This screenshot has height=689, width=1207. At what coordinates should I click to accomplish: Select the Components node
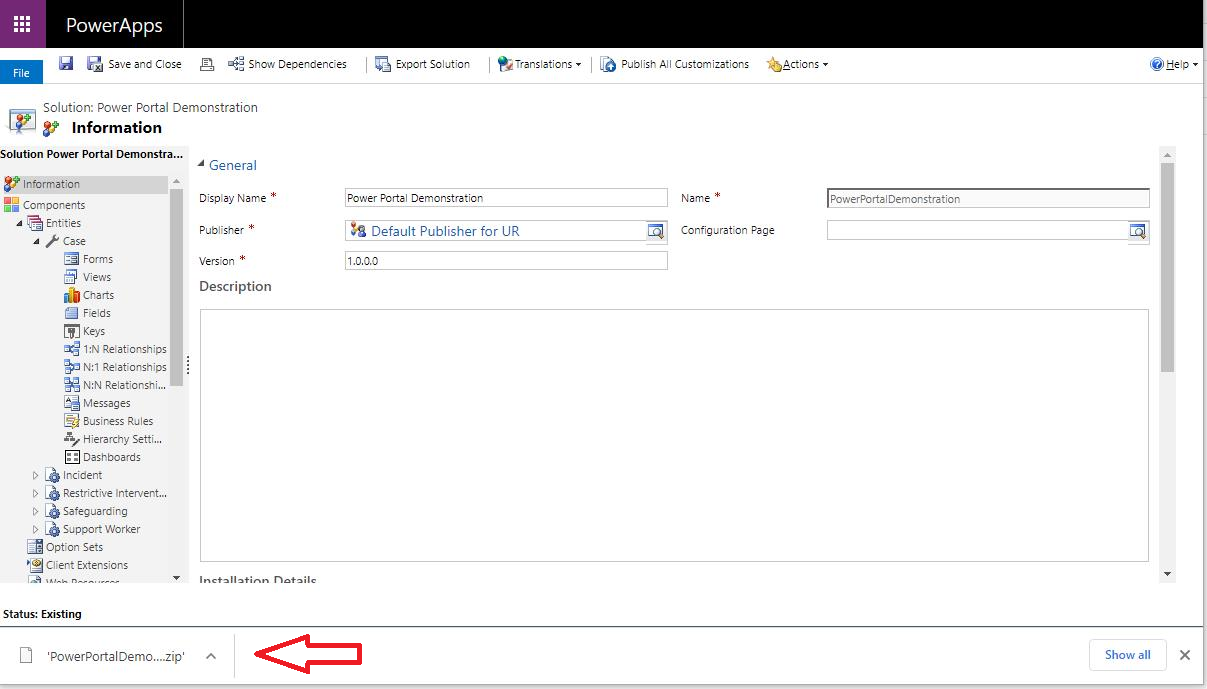(55, 205)
